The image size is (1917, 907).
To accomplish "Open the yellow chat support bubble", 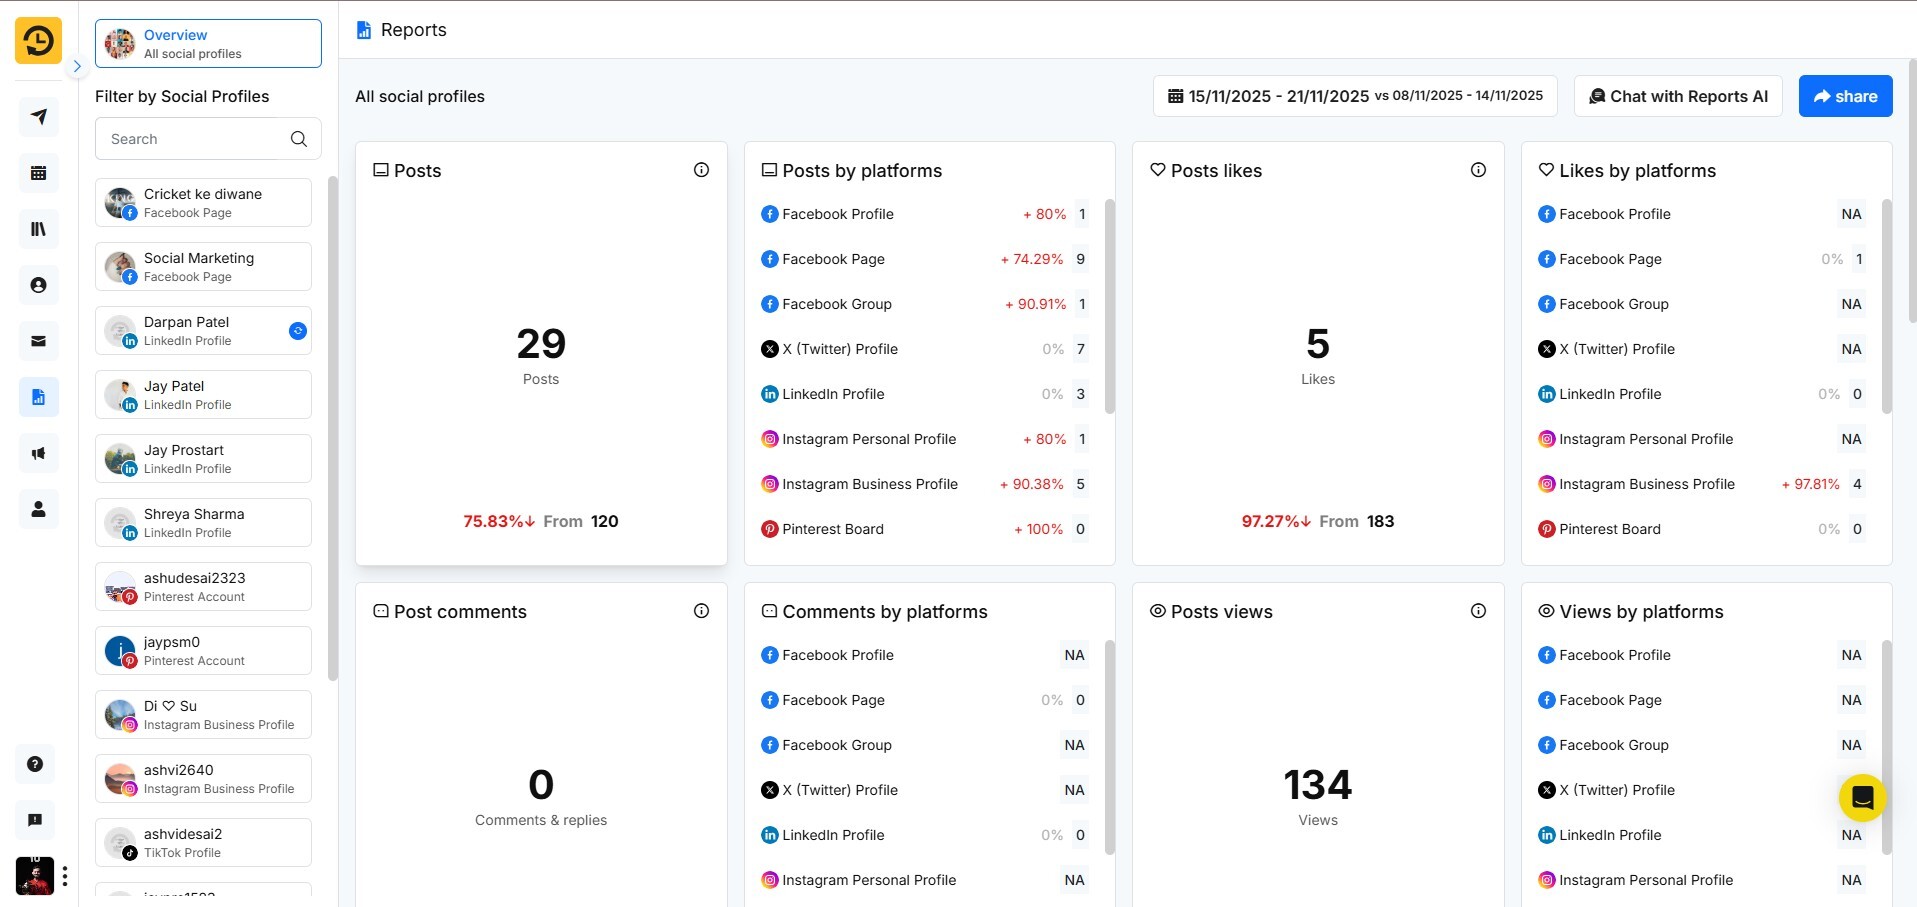I will coord(1862,797).
